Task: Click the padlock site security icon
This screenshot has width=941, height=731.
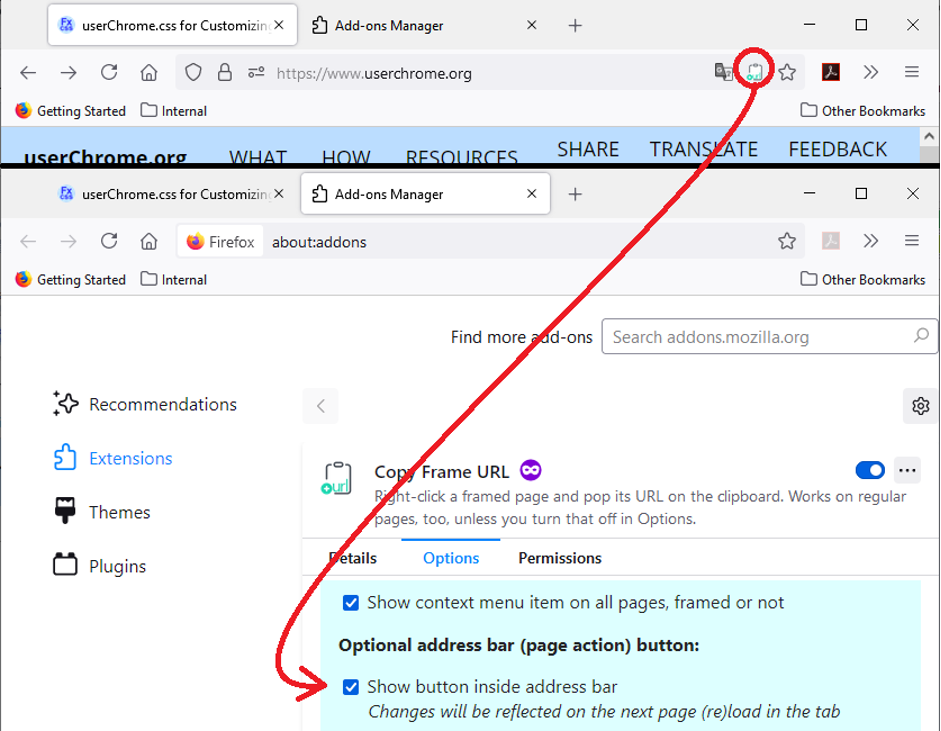Action: (x=225, y=72)
